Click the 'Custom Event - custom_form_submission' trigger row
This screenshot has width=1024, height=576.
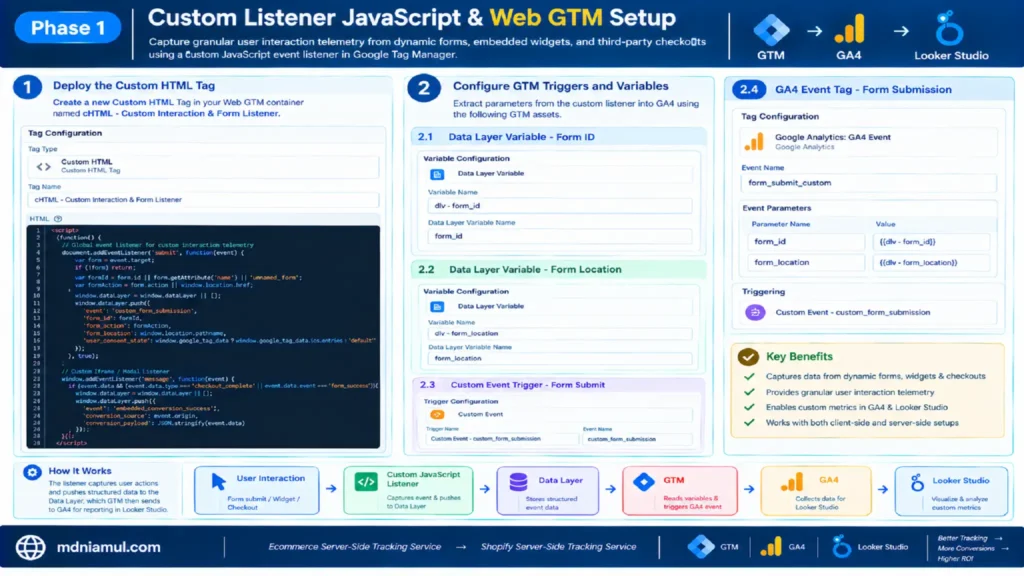(869, 312)
